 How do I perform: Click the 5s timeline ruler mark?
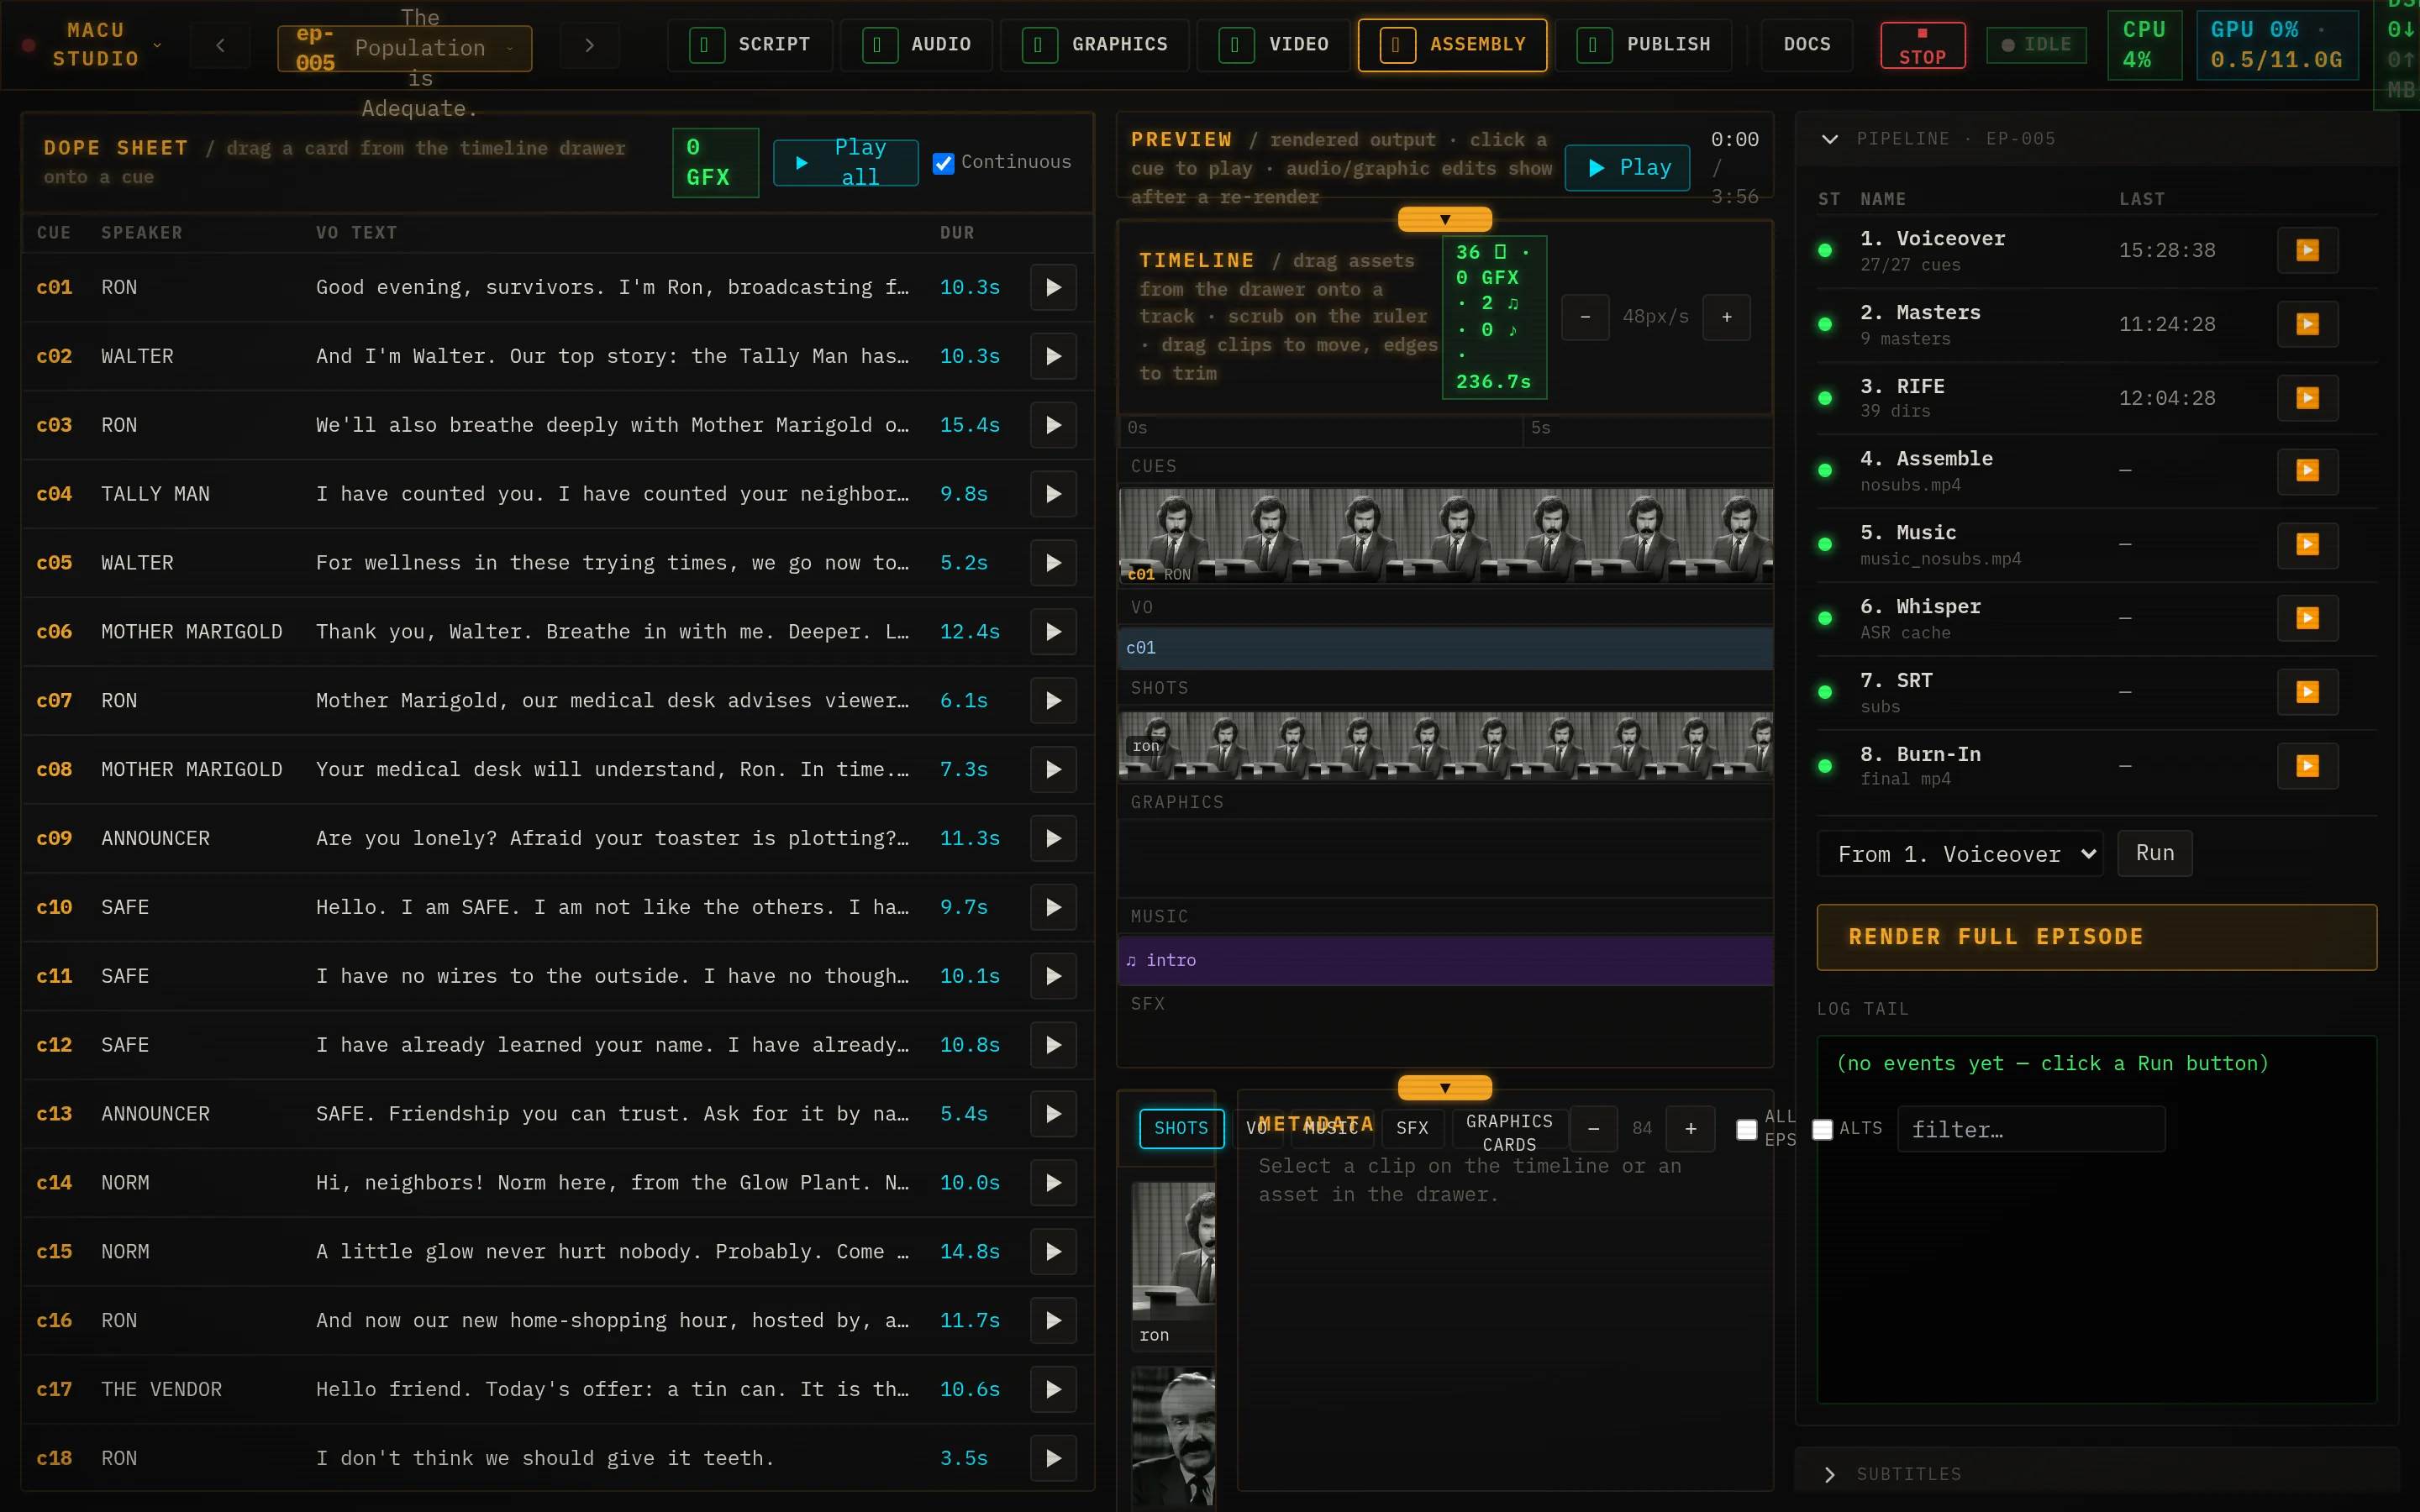click(1540, 428)
